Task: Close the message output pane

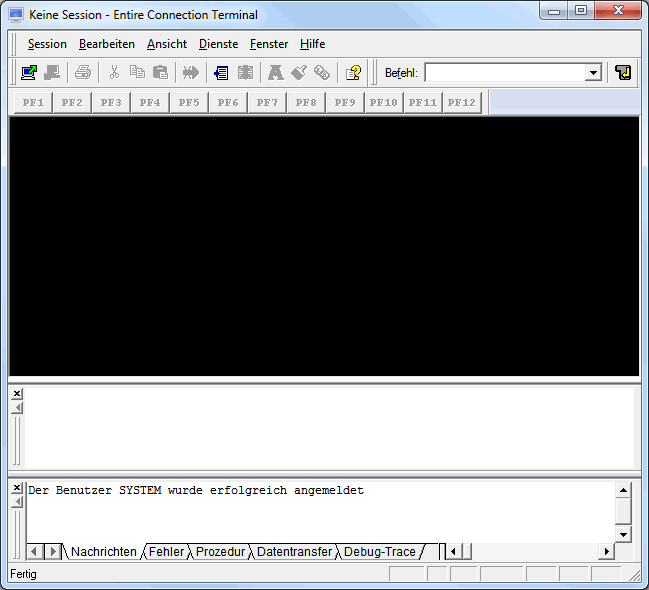Action: coord(16,488)
